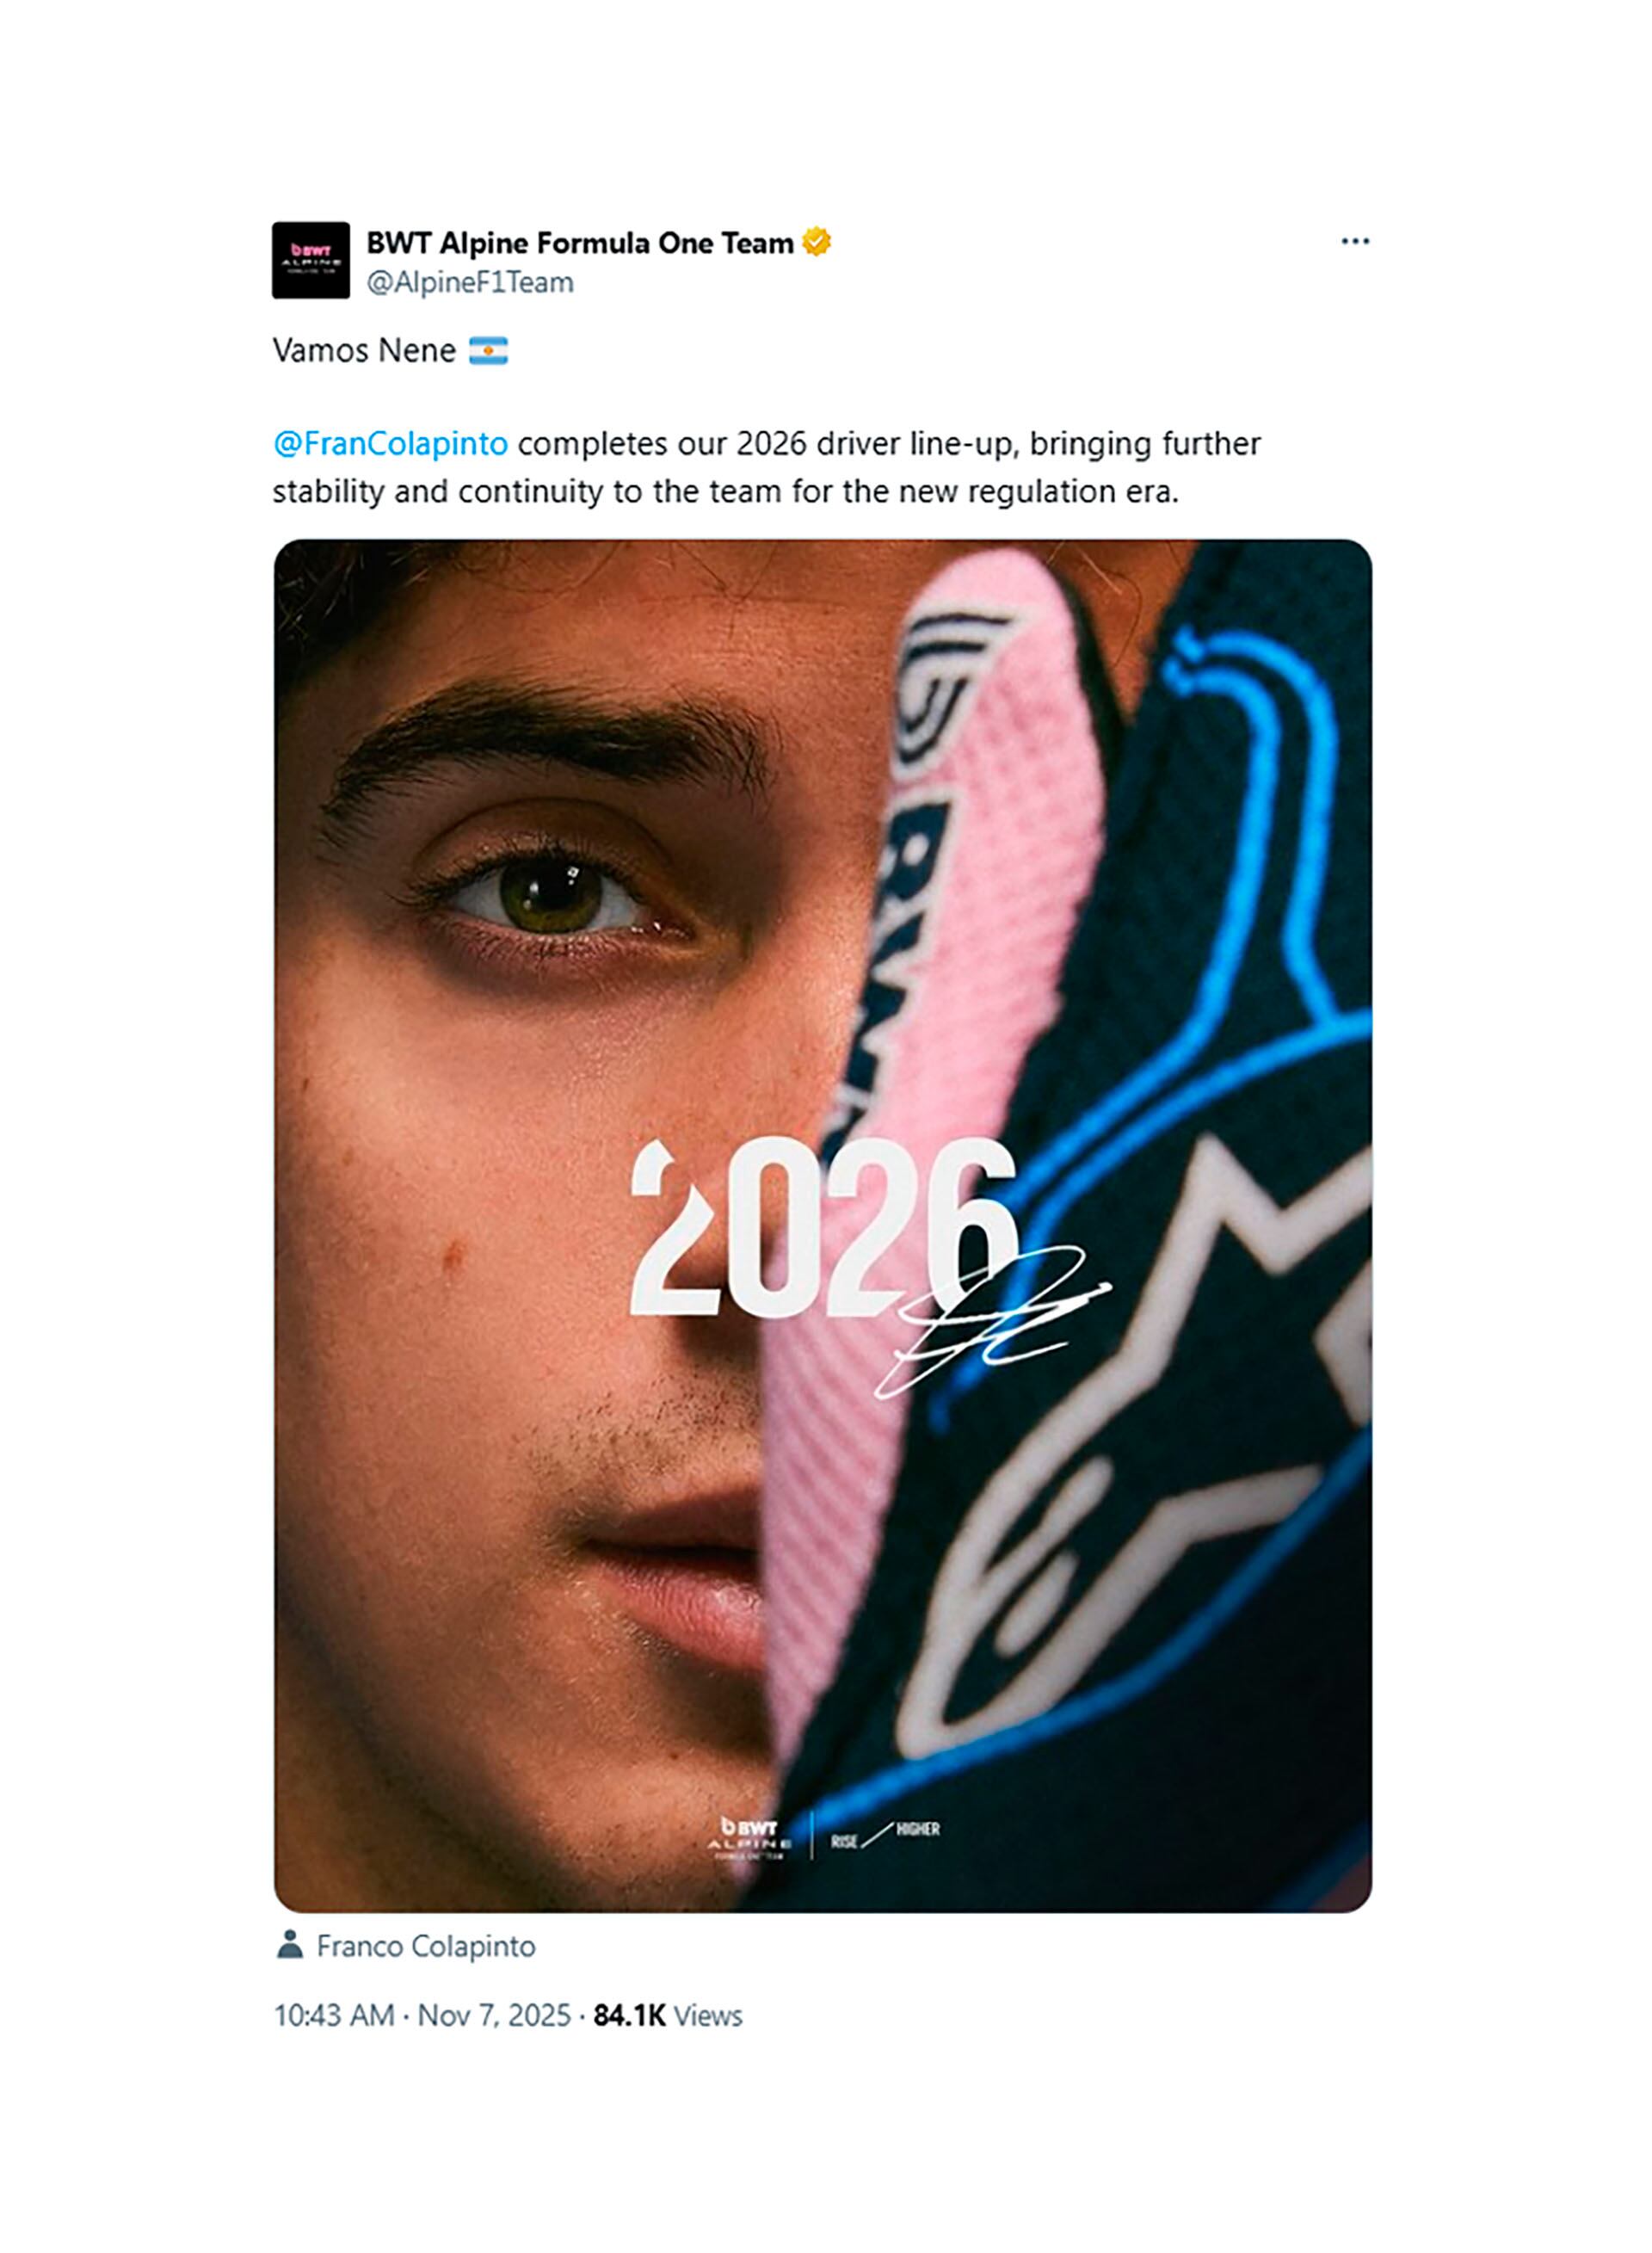Click the BWT Alpine profile avatar
The height and width of the screenshot is (2253, 1652).
pos(311,260)
